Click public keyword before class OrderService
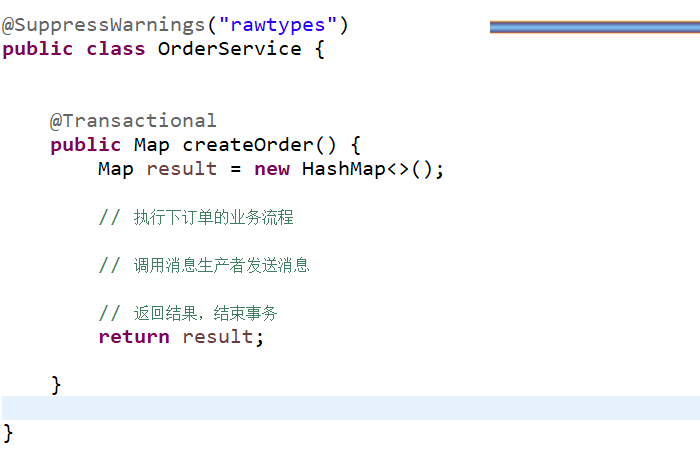The height and width of the screenshot is (450, 700). point(37,50)
